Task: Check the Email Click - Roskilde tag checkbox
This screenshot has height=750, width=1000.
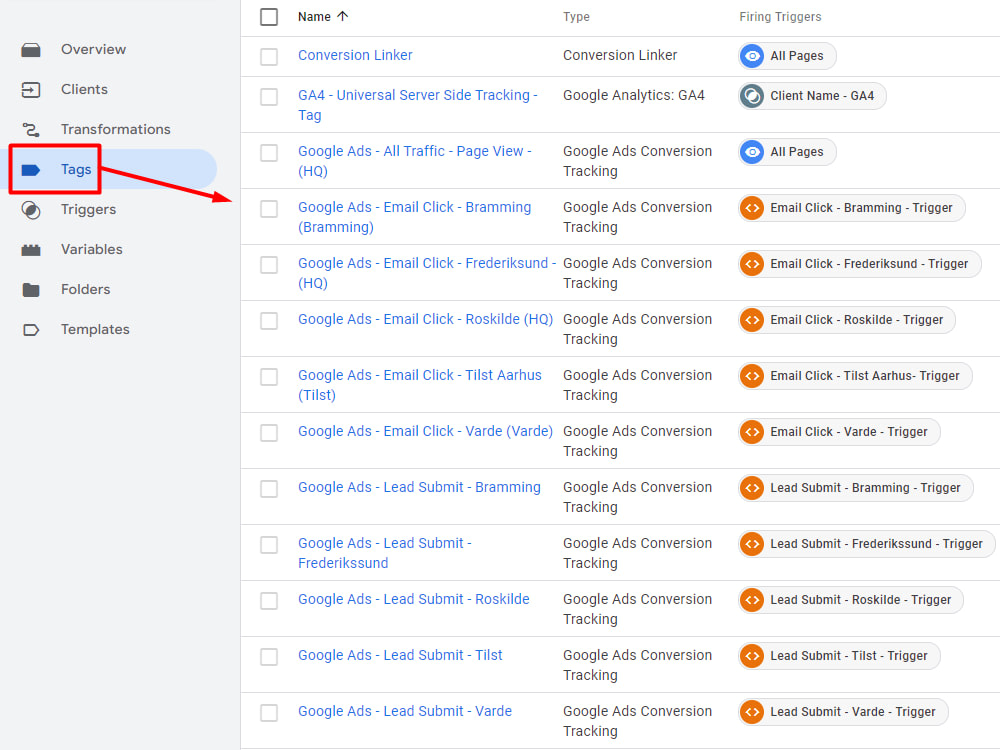Action: click(269, 320)
